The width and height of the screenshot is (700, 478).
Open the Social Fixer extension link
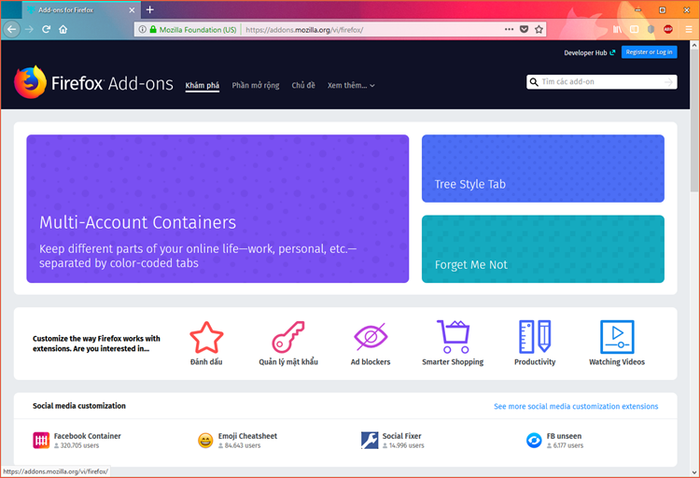click(402, 436)
